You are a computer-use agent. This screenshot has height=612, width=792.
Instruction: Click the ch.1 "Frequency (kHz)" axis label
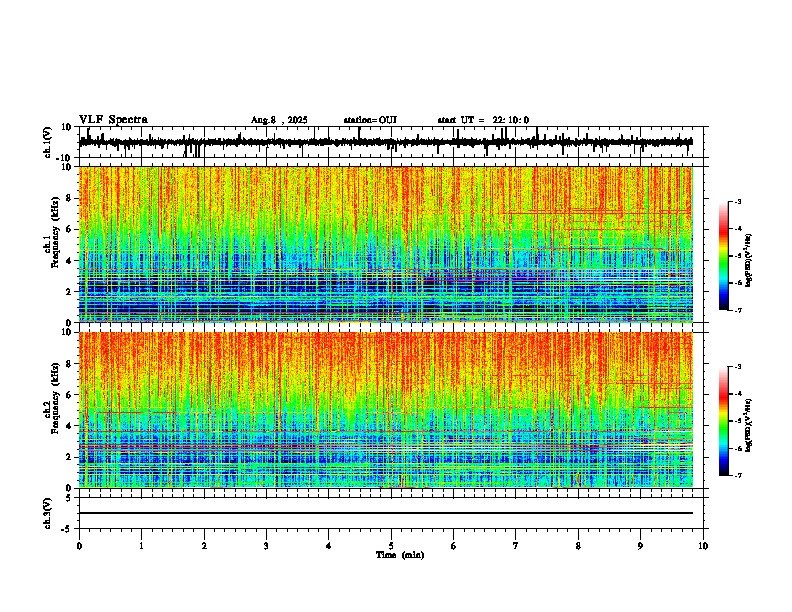click(x=55, y=232)
